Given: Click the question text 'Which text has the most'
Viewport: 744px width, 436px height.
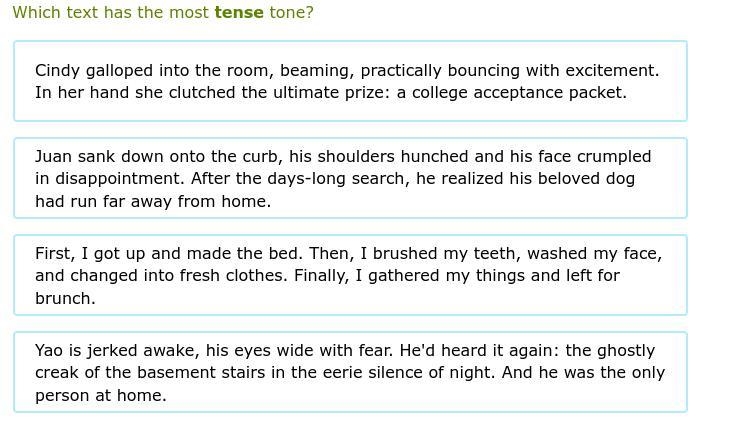Looking at the screenshot, I should pyautogui.click(x=111, y=12).
